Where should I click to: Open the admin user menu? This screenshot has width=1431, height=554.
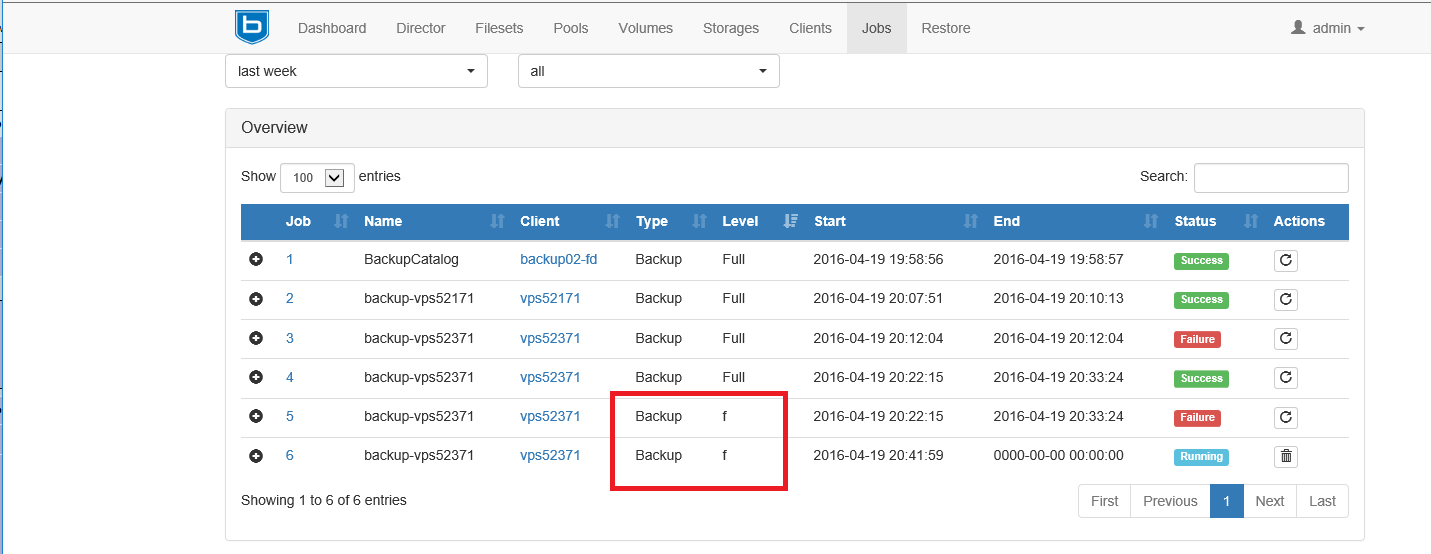1327,28
